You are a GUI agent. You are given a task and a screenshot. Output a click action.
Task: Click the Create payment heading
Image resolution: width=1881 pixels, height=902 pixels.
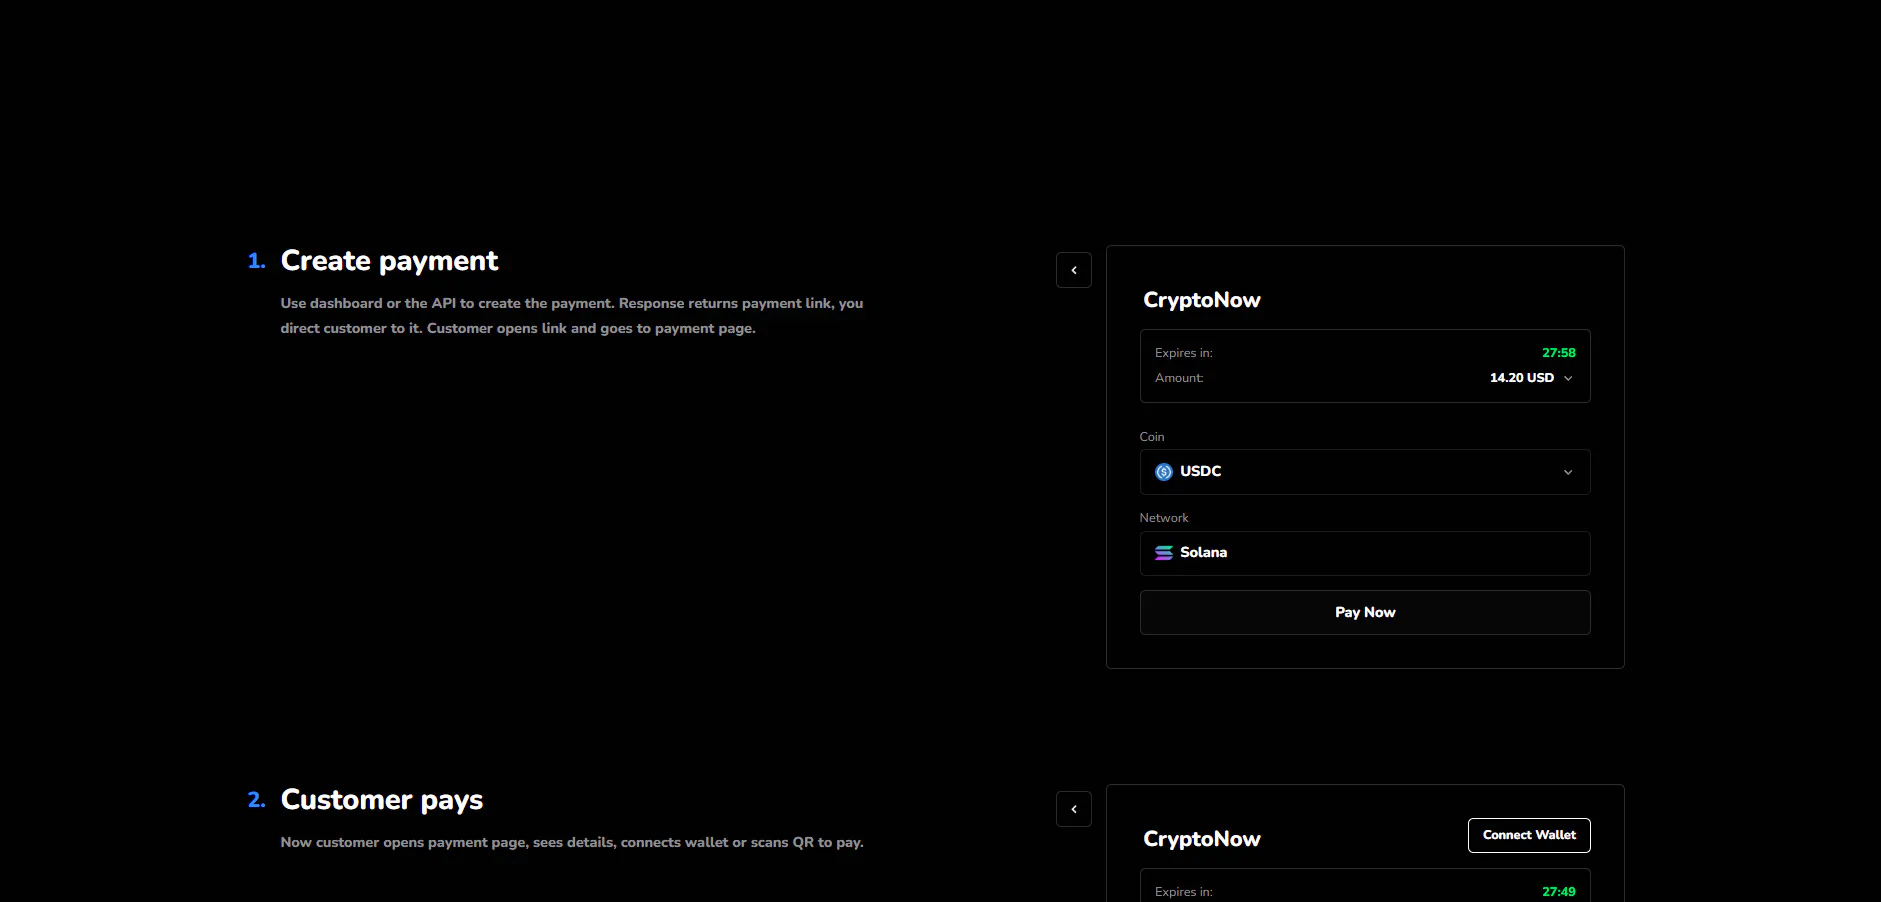click(389, 261)
